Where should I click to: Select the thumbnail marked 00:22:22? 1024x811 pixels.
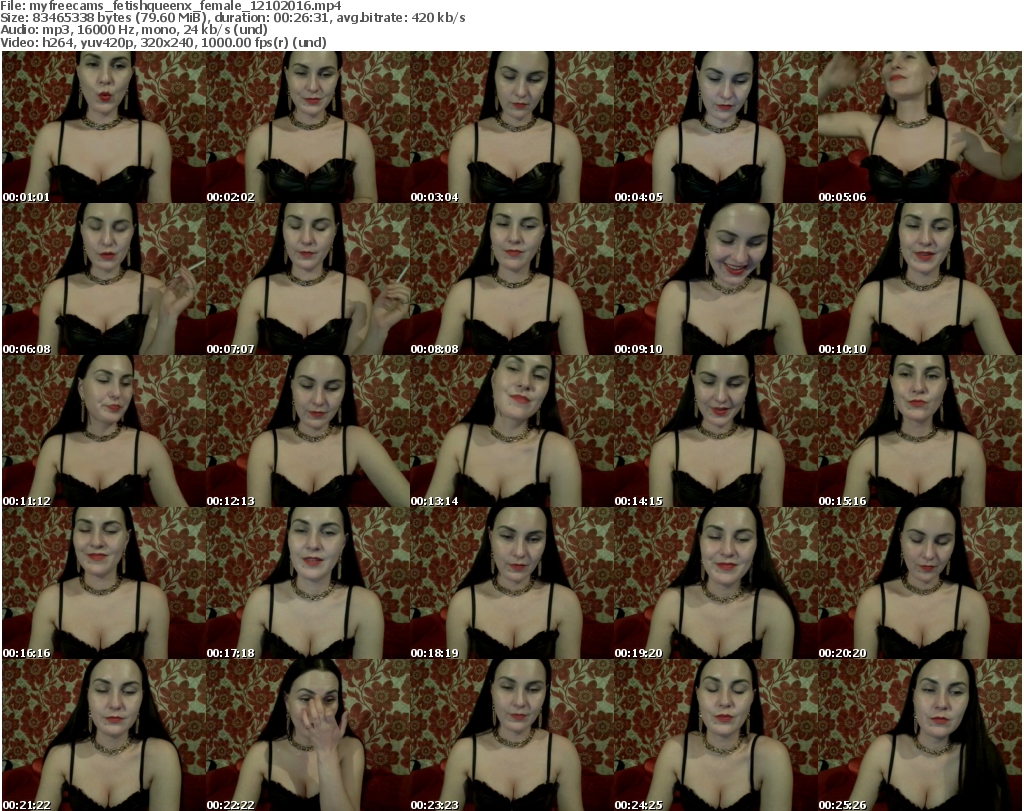306,734
